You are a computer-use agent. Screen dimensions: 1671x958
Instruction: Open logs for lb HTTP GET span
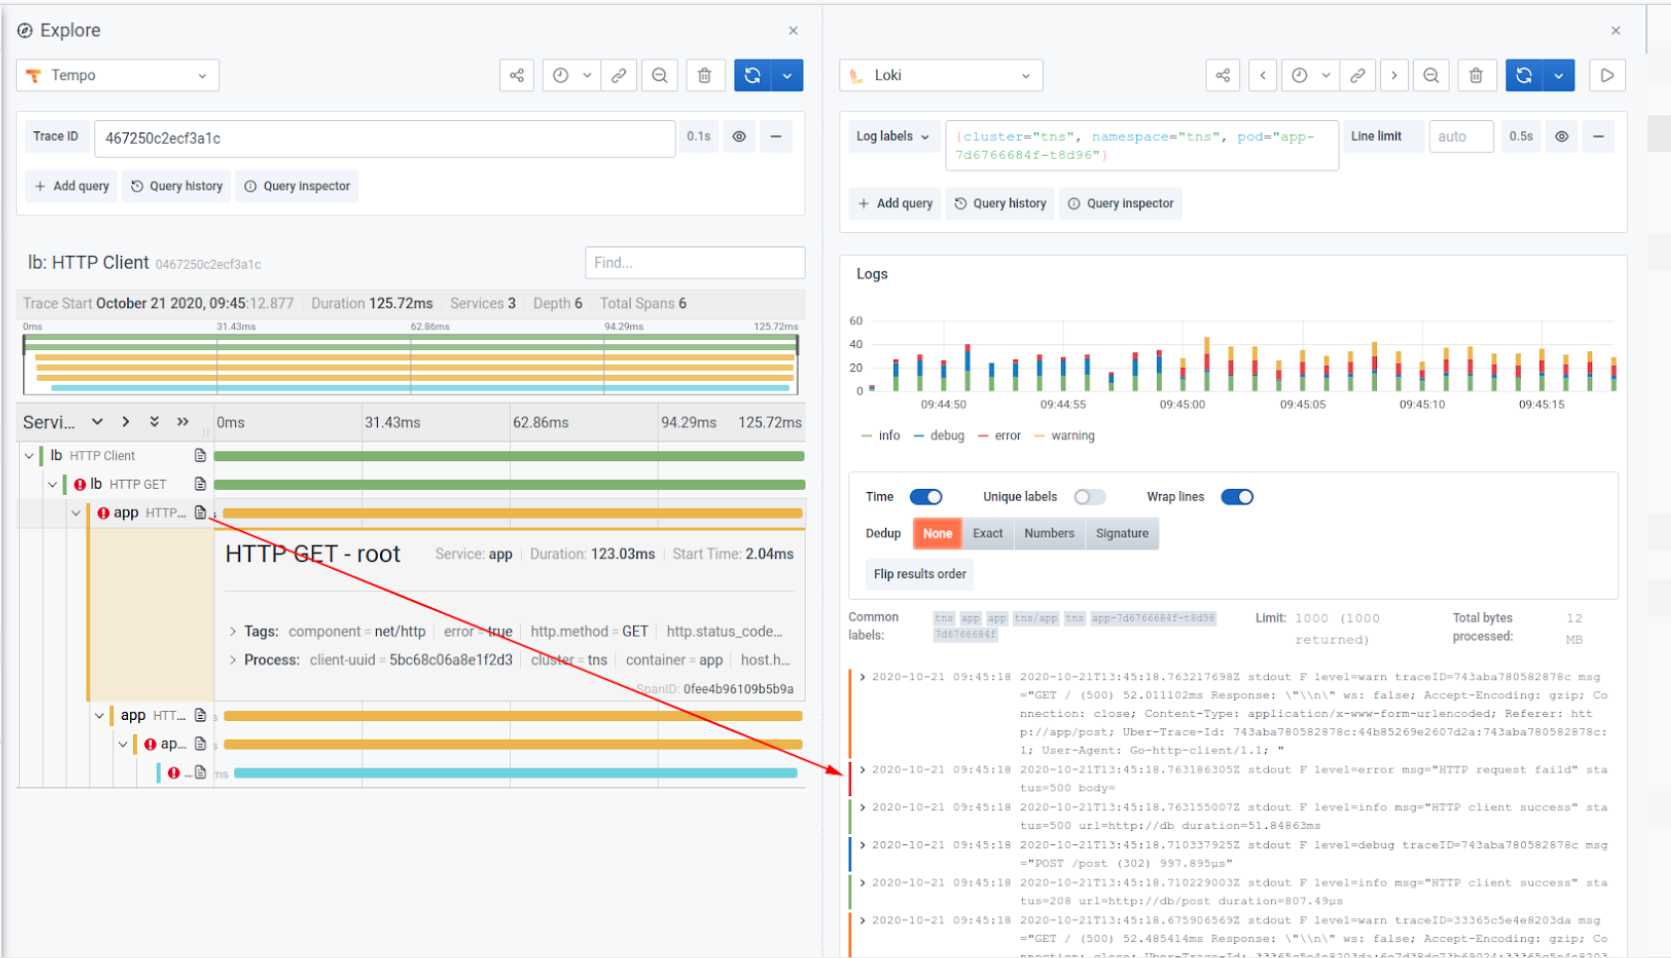coord(200,484)
